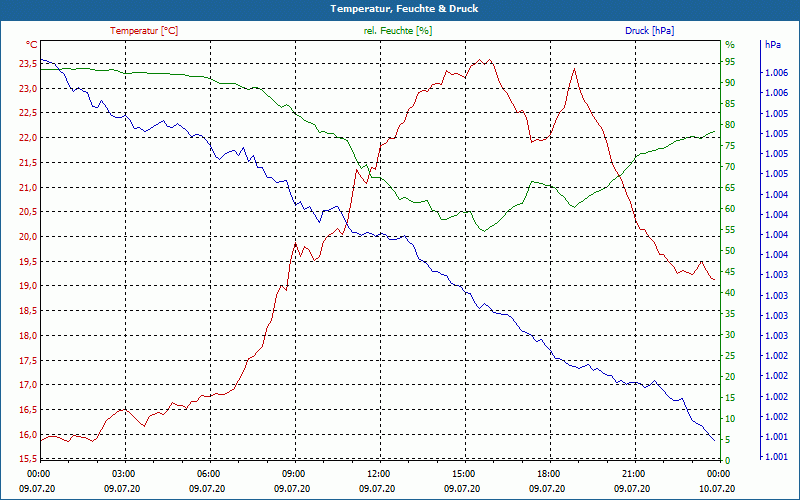Click the 50 humidity axis tick label
800x500 pixels.
(730, 251)
